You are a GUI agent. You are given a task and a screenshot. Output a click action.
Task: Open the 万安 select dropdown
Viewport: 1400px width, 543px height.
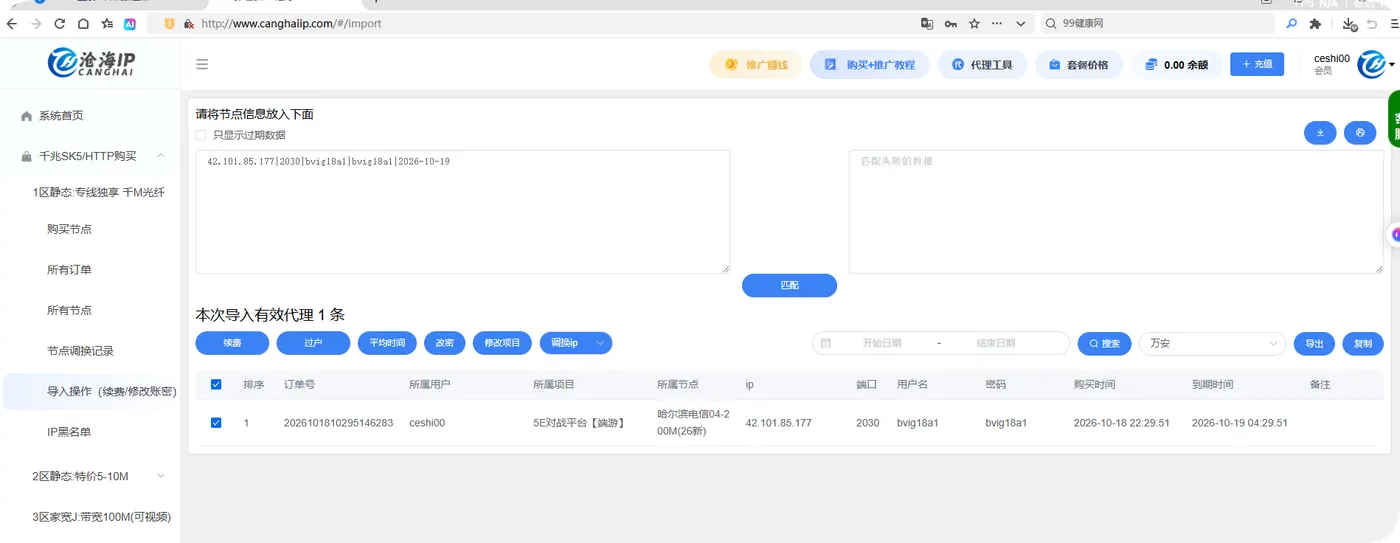tap(1213, 343)
